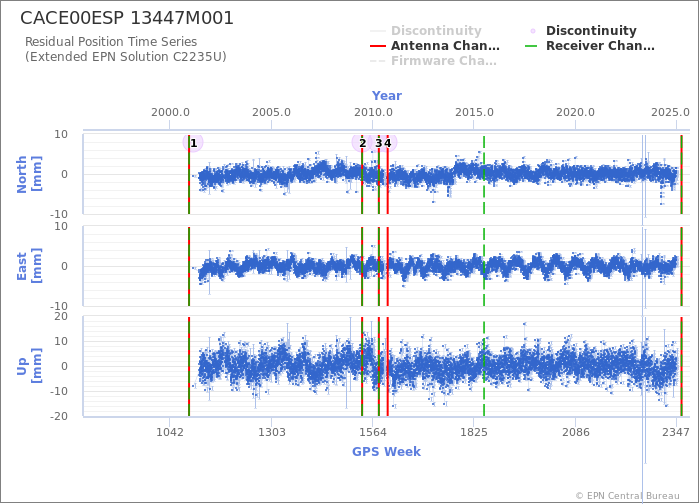This screenshot has height=504, width=700.
Task: Click the 2000.0 year tick label
Action: click(170, 112)
